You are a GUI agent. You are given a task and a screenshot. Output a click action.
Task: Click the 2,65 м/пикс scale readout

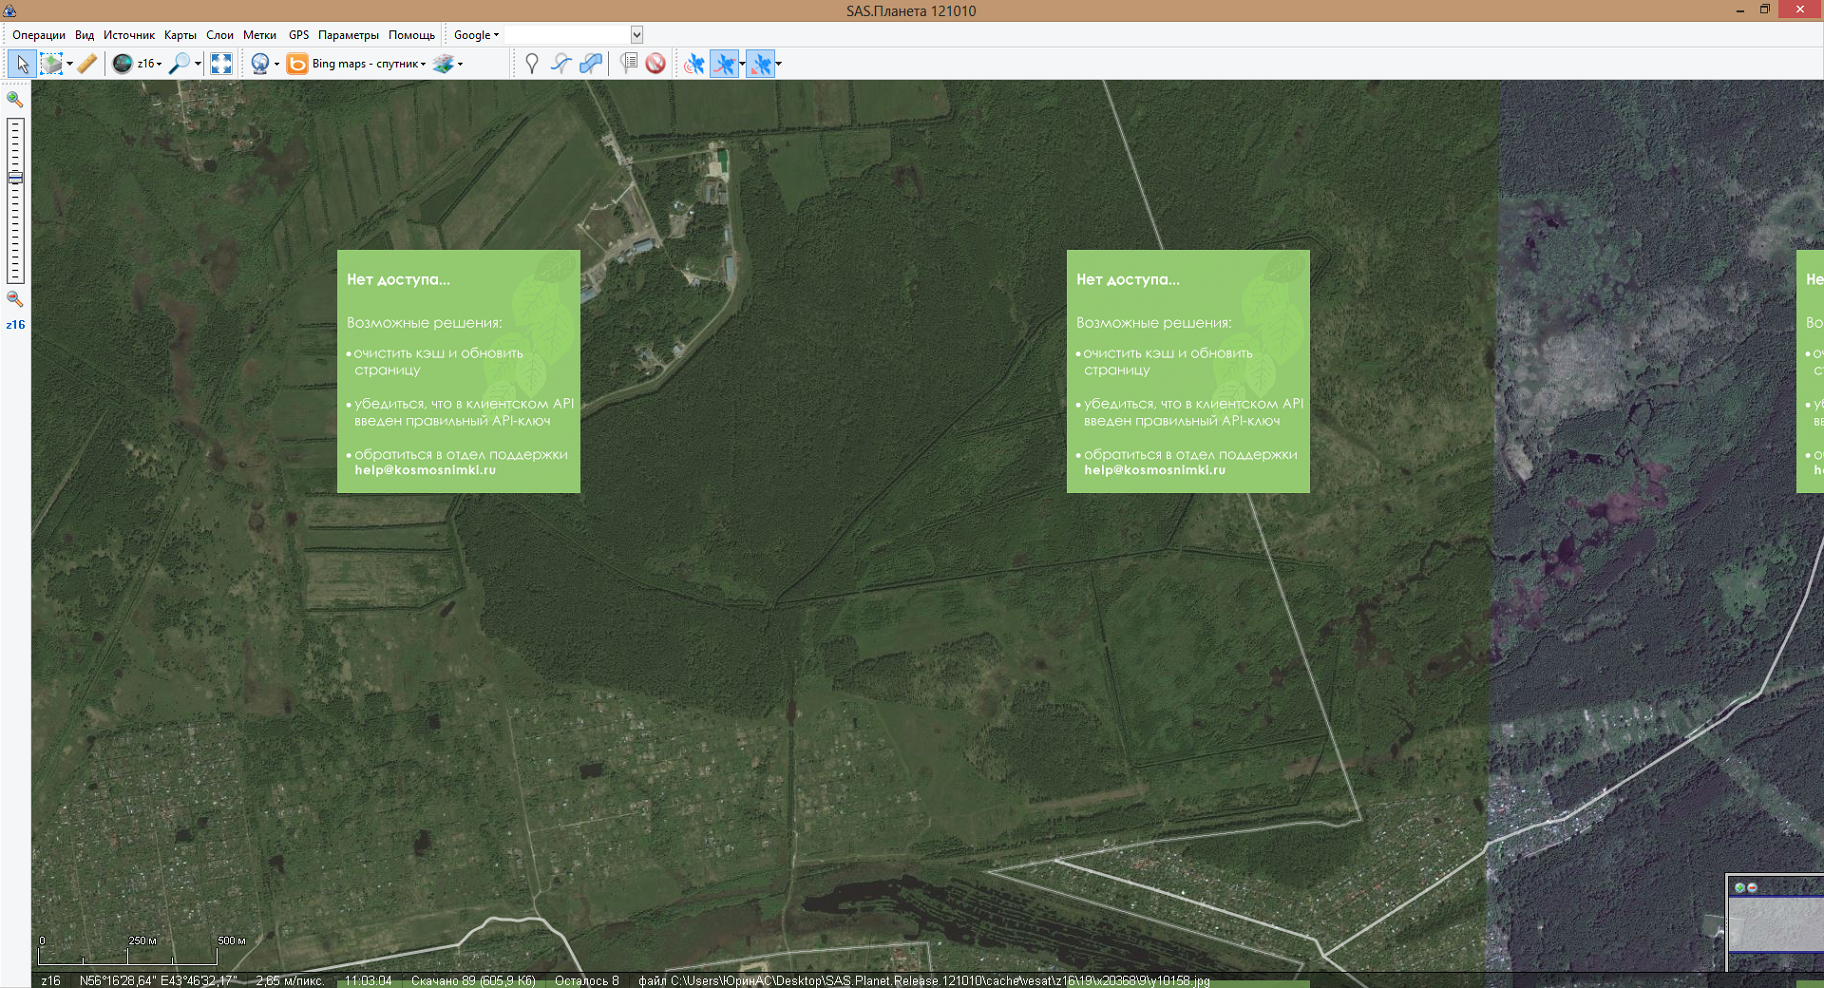(x=290, y=981)
